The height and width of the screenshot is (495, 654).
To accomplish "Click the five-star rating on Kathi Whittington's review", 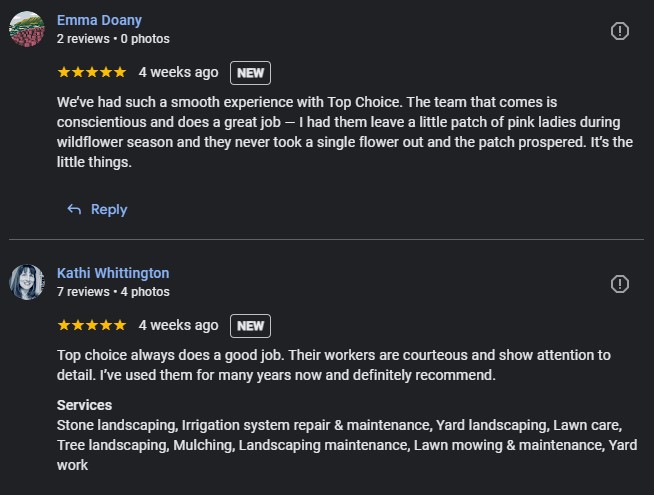I will (x=92, y=325).
